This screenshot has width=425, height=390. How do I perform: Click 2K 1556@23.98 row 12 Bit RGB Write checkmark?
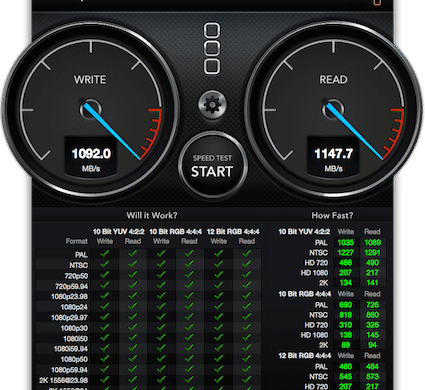point(219,380)
